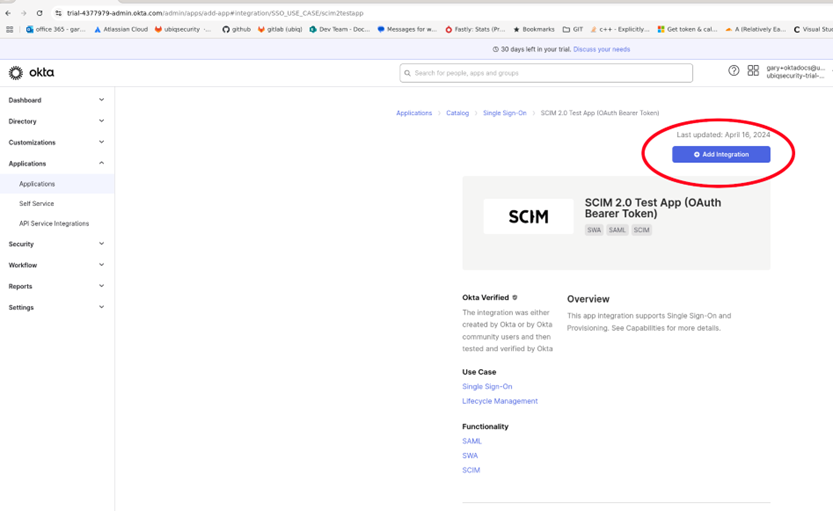Image resolution: width=833 pixels, height=511 pixels.
Task: Click the SCIM tag on app card
Action: tap(641, 230)
